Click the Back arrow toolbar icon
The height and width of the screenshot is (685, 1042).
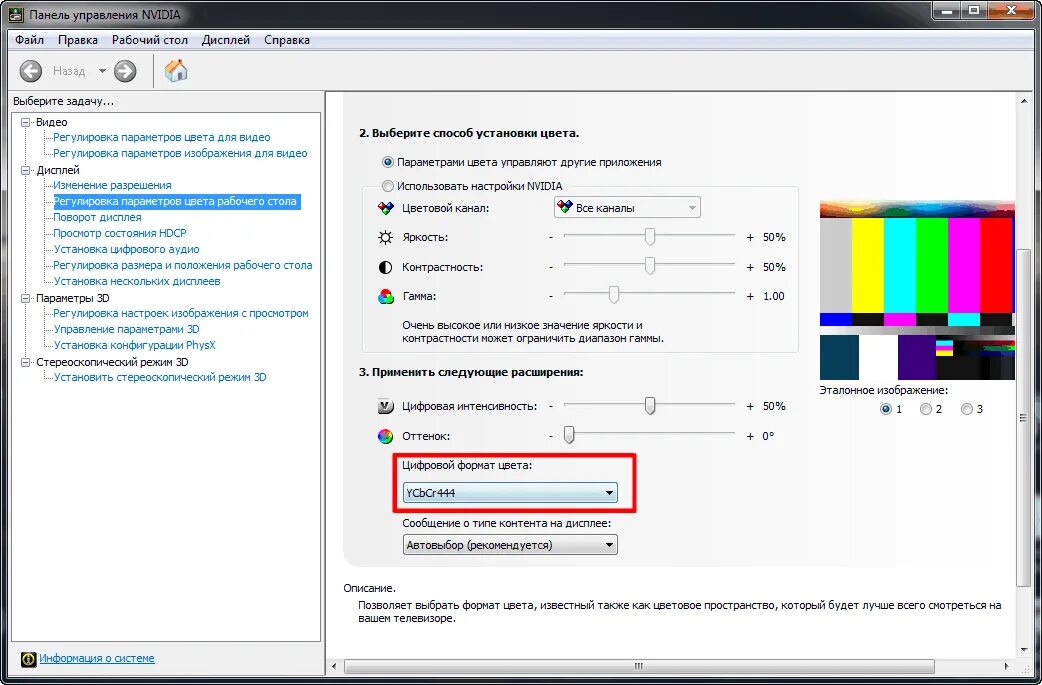pos(31,71)
